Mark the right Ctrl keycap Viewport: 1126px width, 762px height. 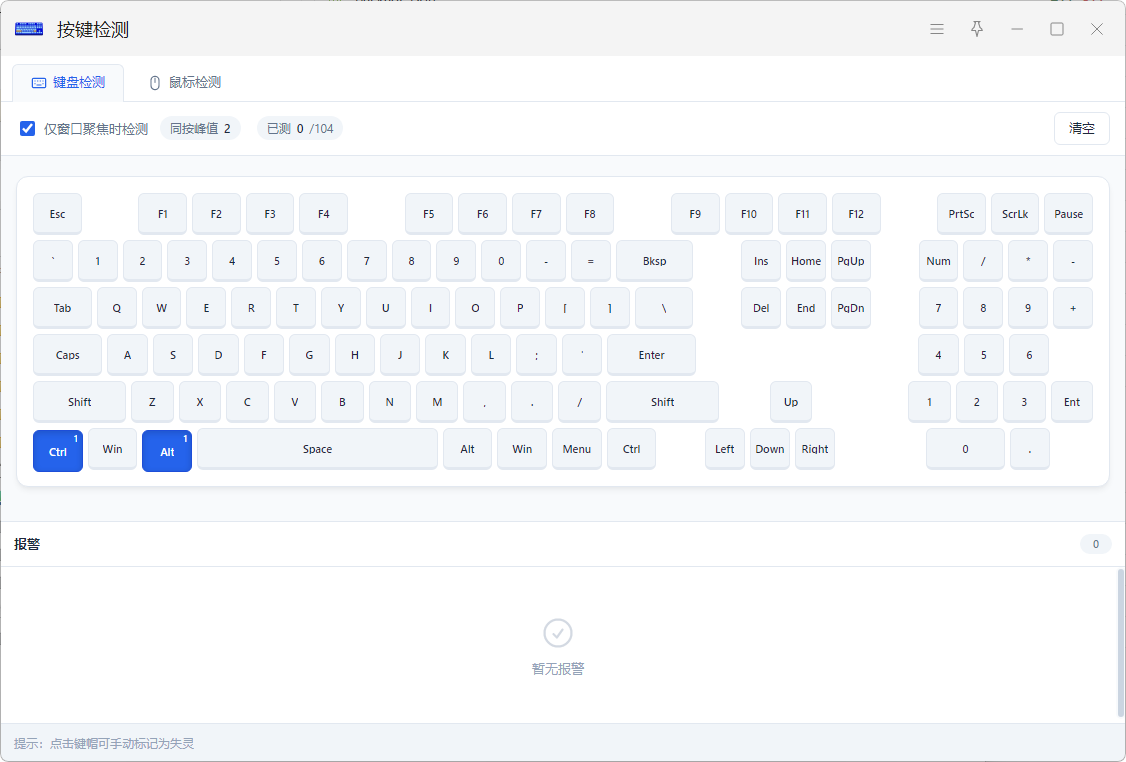(x=631, y=449)
